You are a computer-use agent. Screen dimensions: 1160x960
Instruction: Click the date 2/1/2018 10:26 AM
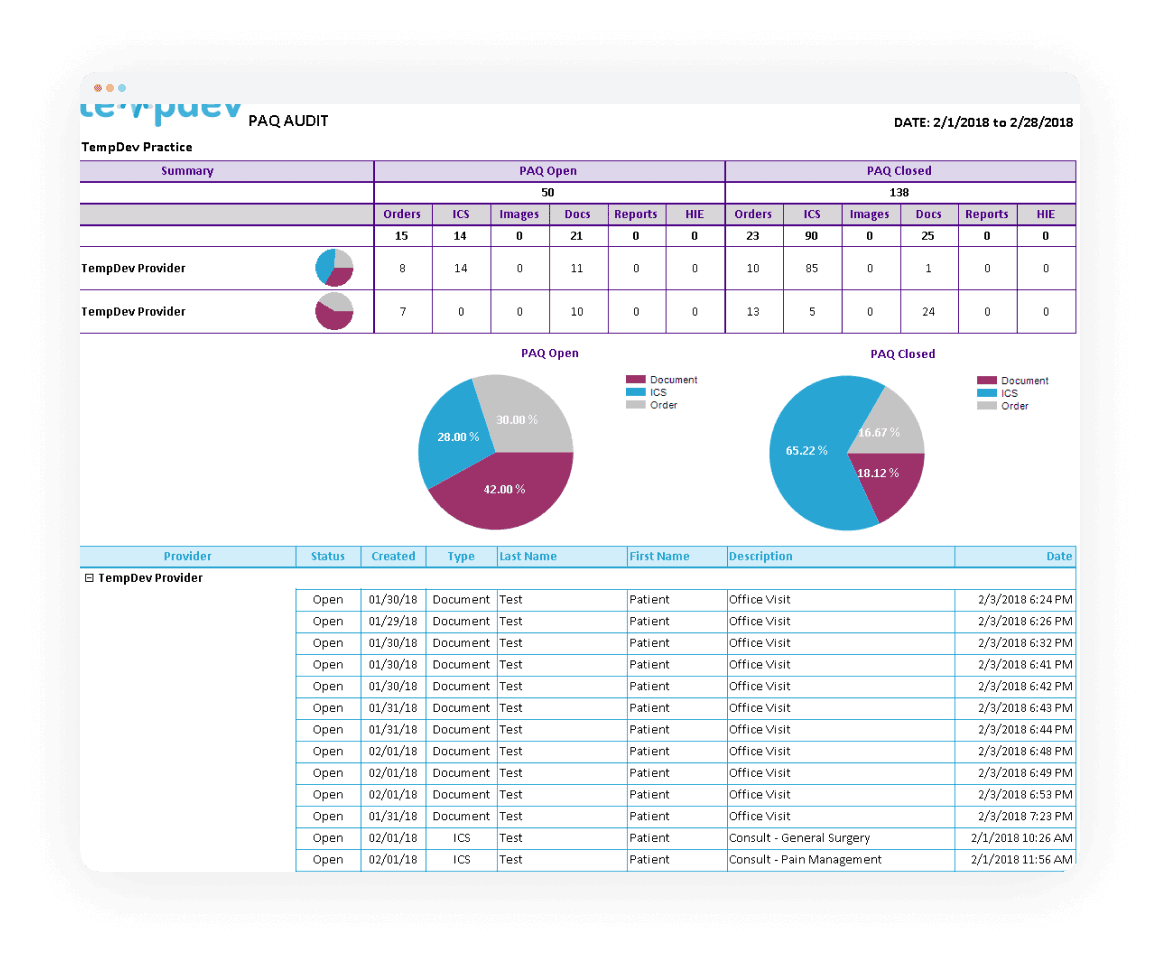[x=1022, y=838]
